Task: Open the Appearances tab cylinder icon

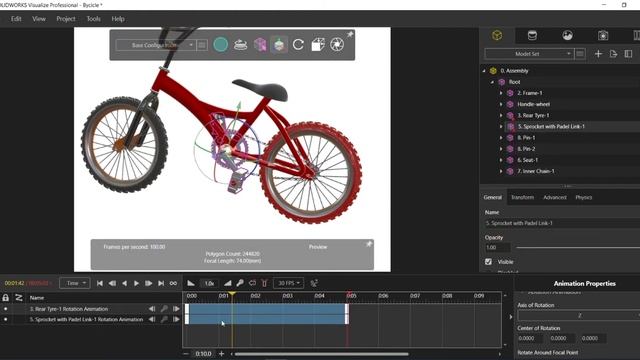Action: [532, 36]
